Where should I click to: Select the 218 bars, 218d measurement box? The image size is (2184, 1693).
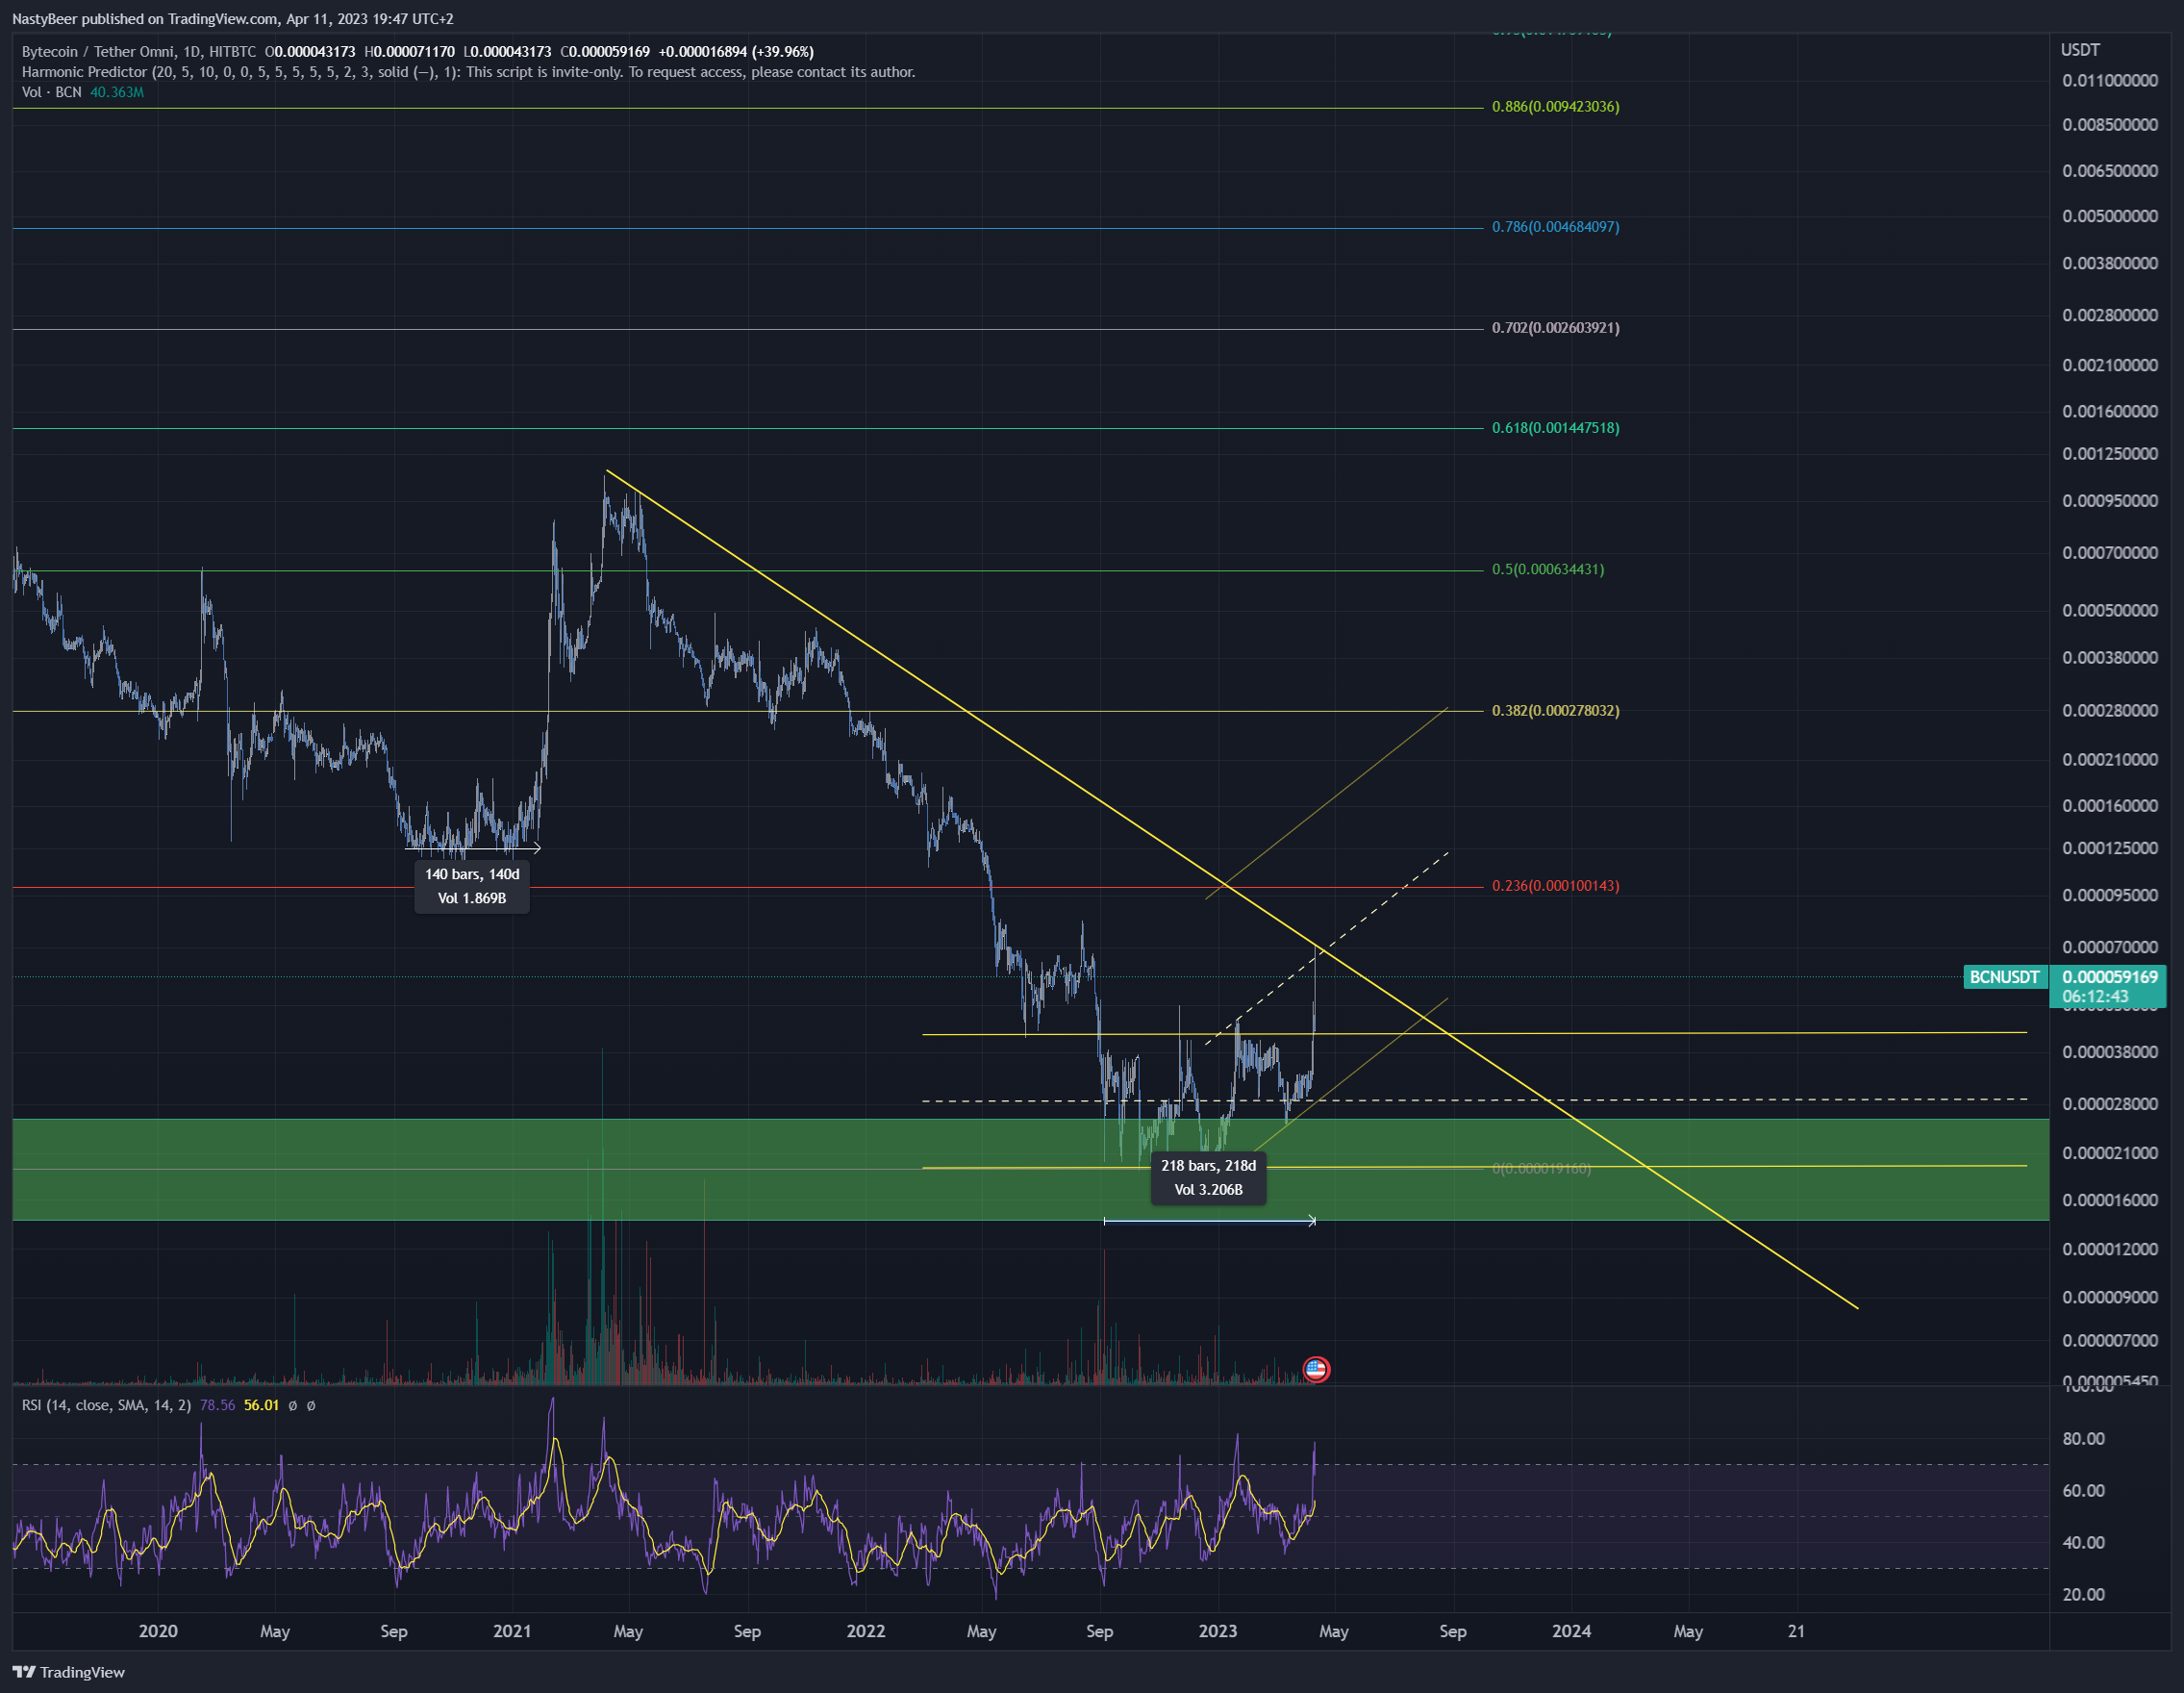coord(1208,1178)
